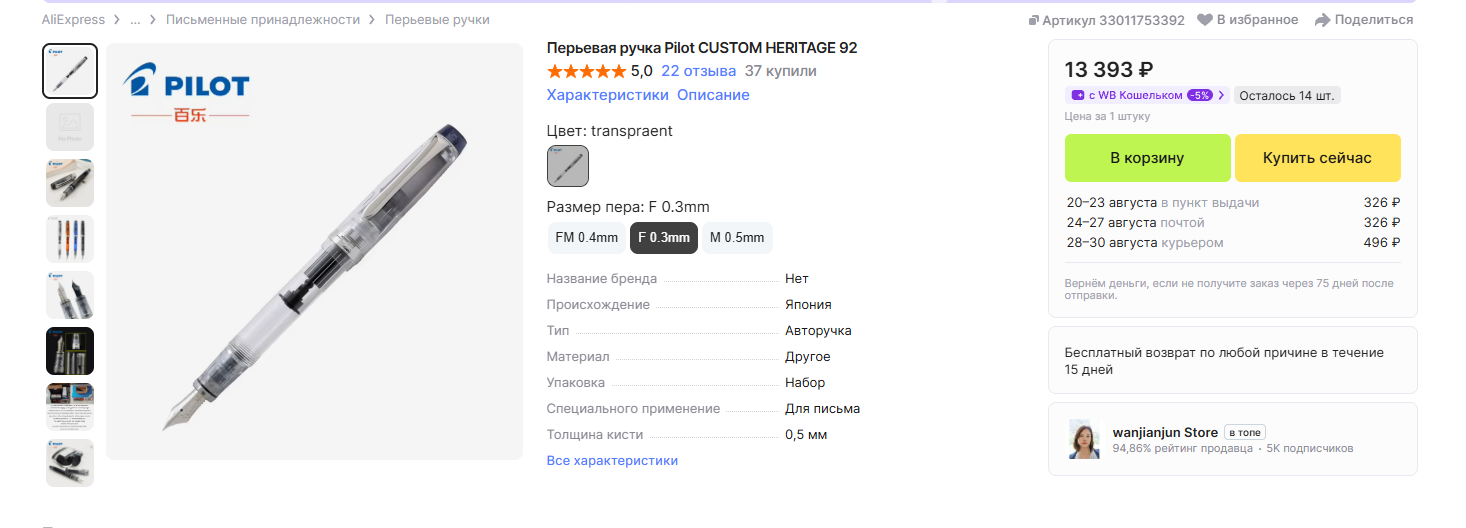The image size is (1466, 528).
Task: Click the Осталось 14 шт. label
Action: click(1287, 96)
